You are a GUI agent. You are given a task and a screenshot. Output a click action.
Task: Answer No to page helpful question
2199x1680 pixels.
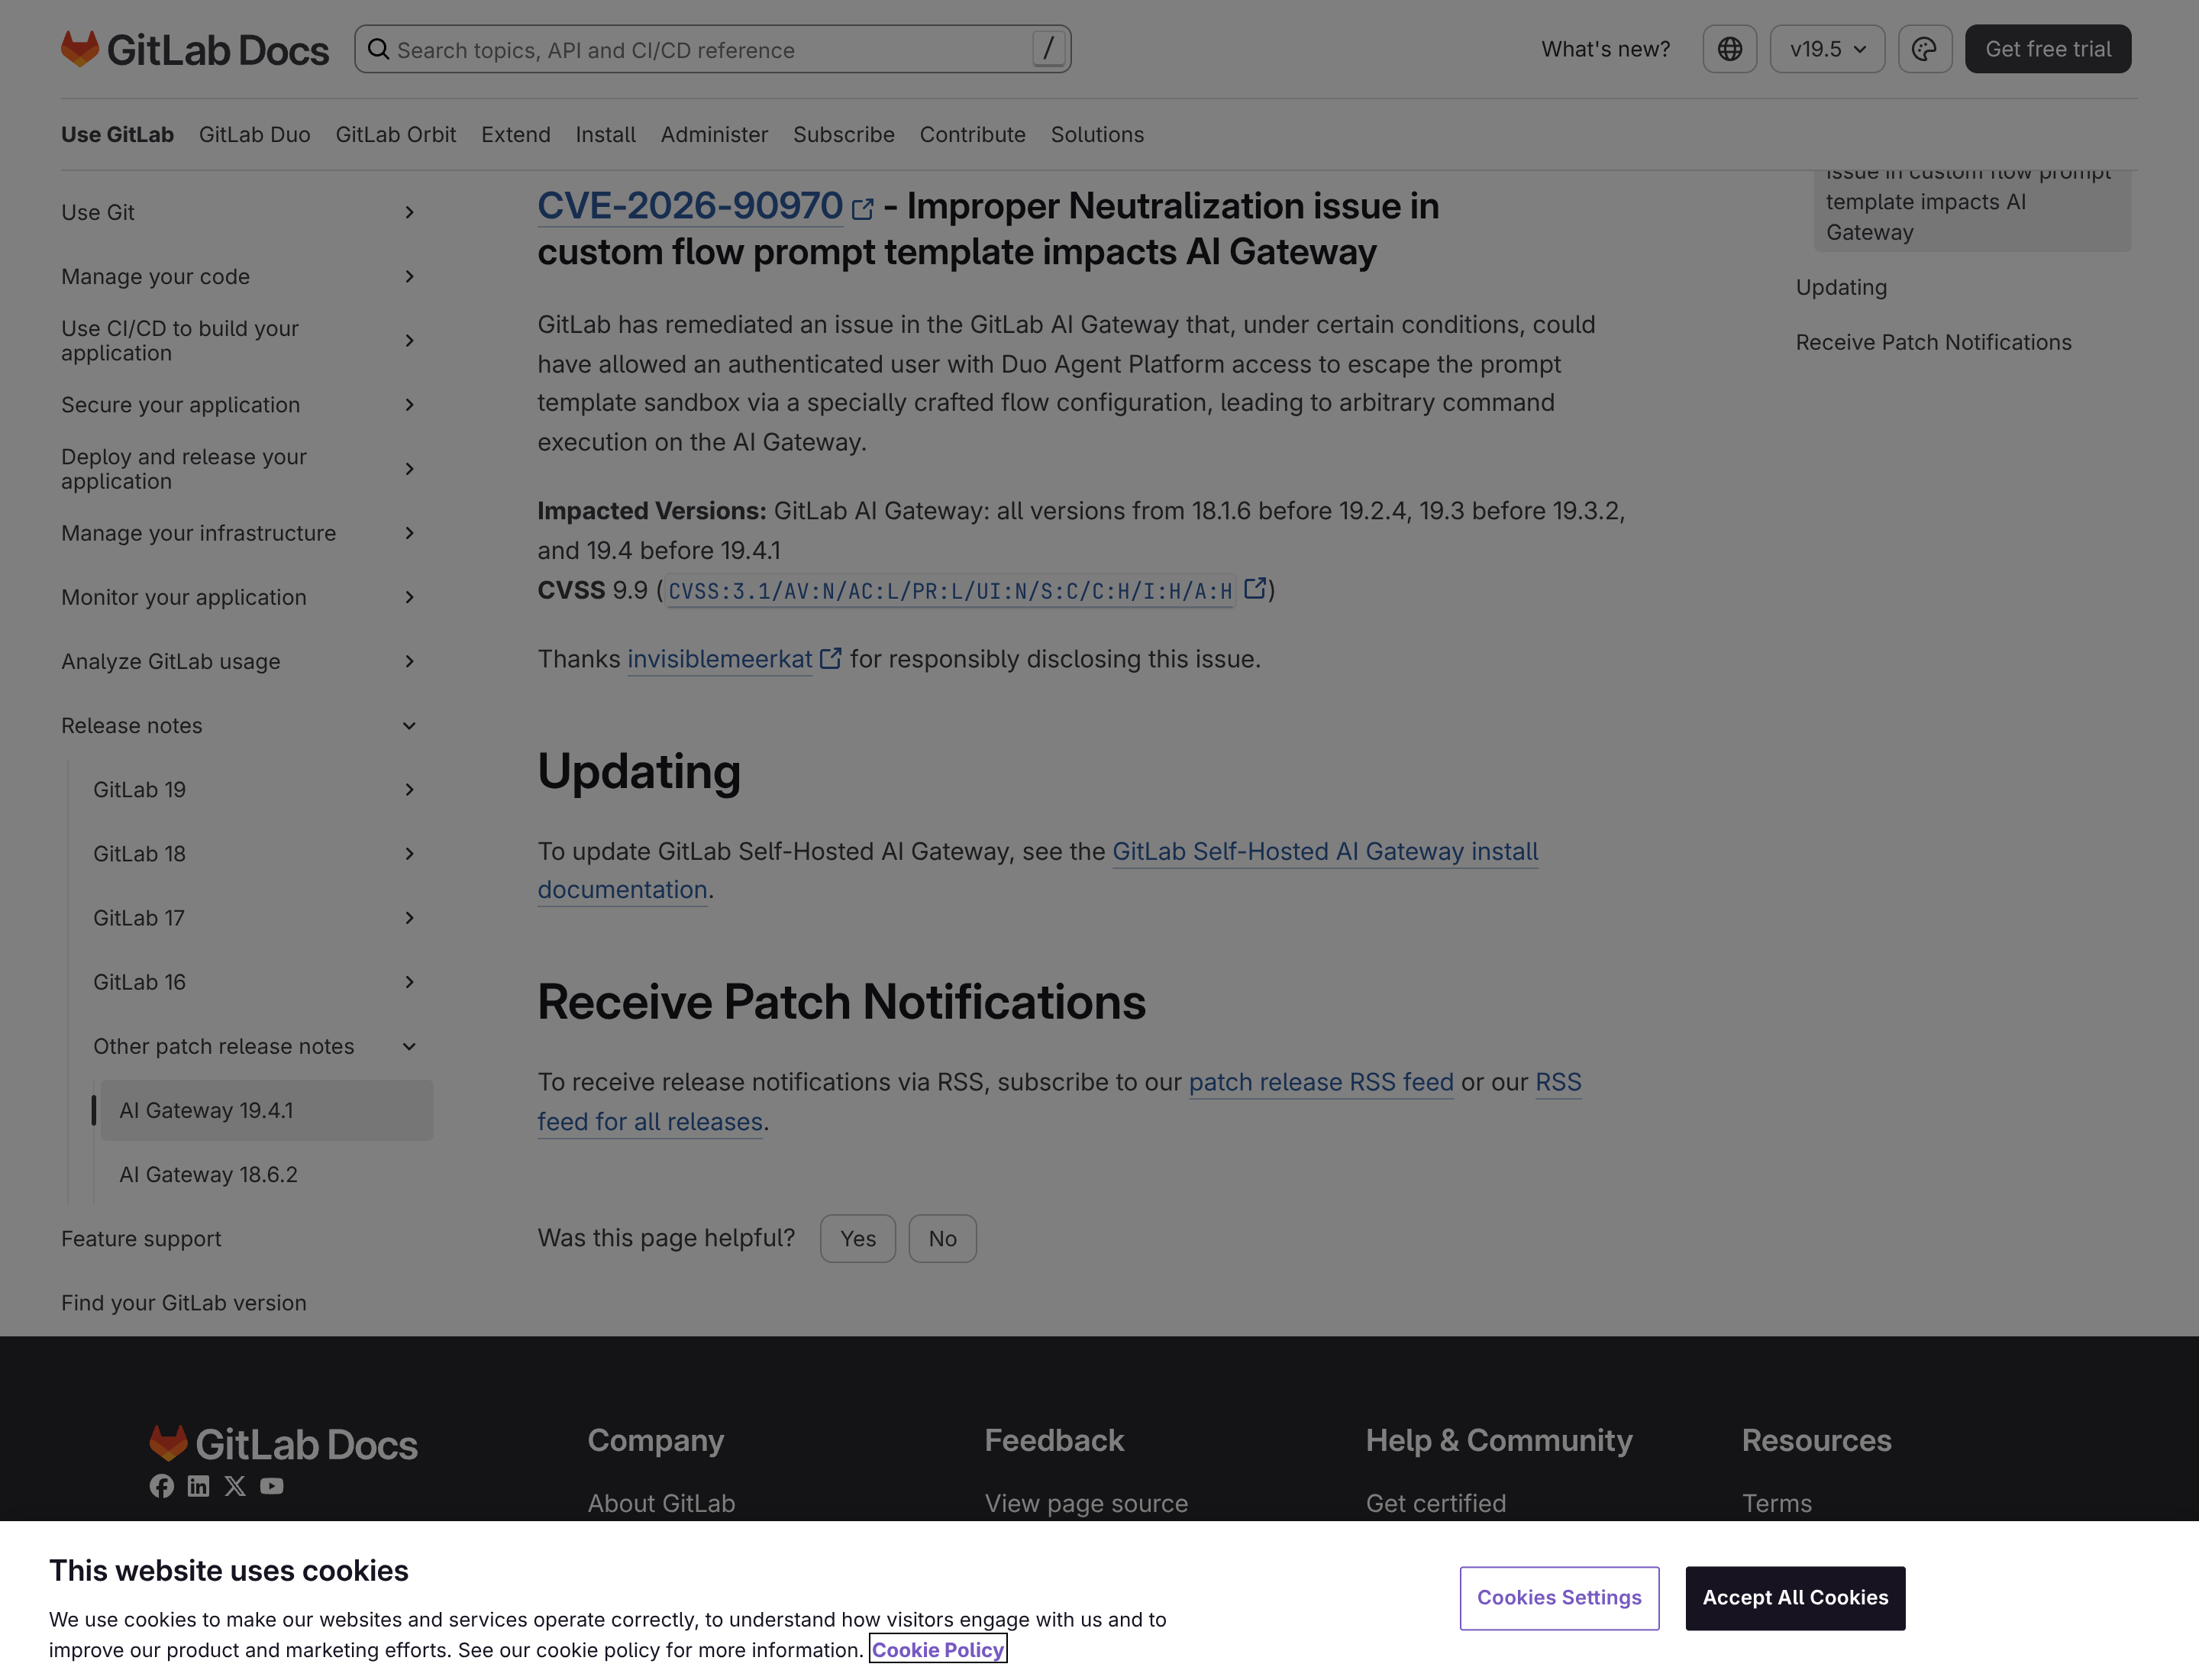tap(942, 1238)
